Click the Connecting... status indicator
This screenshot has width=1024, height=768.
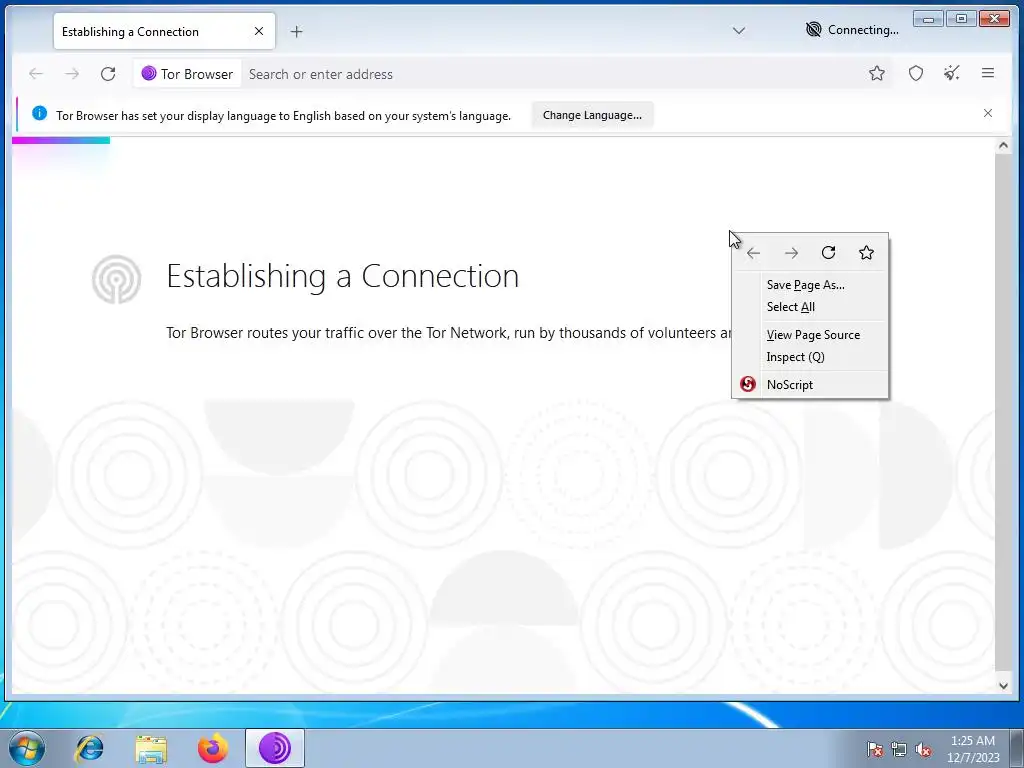point(852,30)
